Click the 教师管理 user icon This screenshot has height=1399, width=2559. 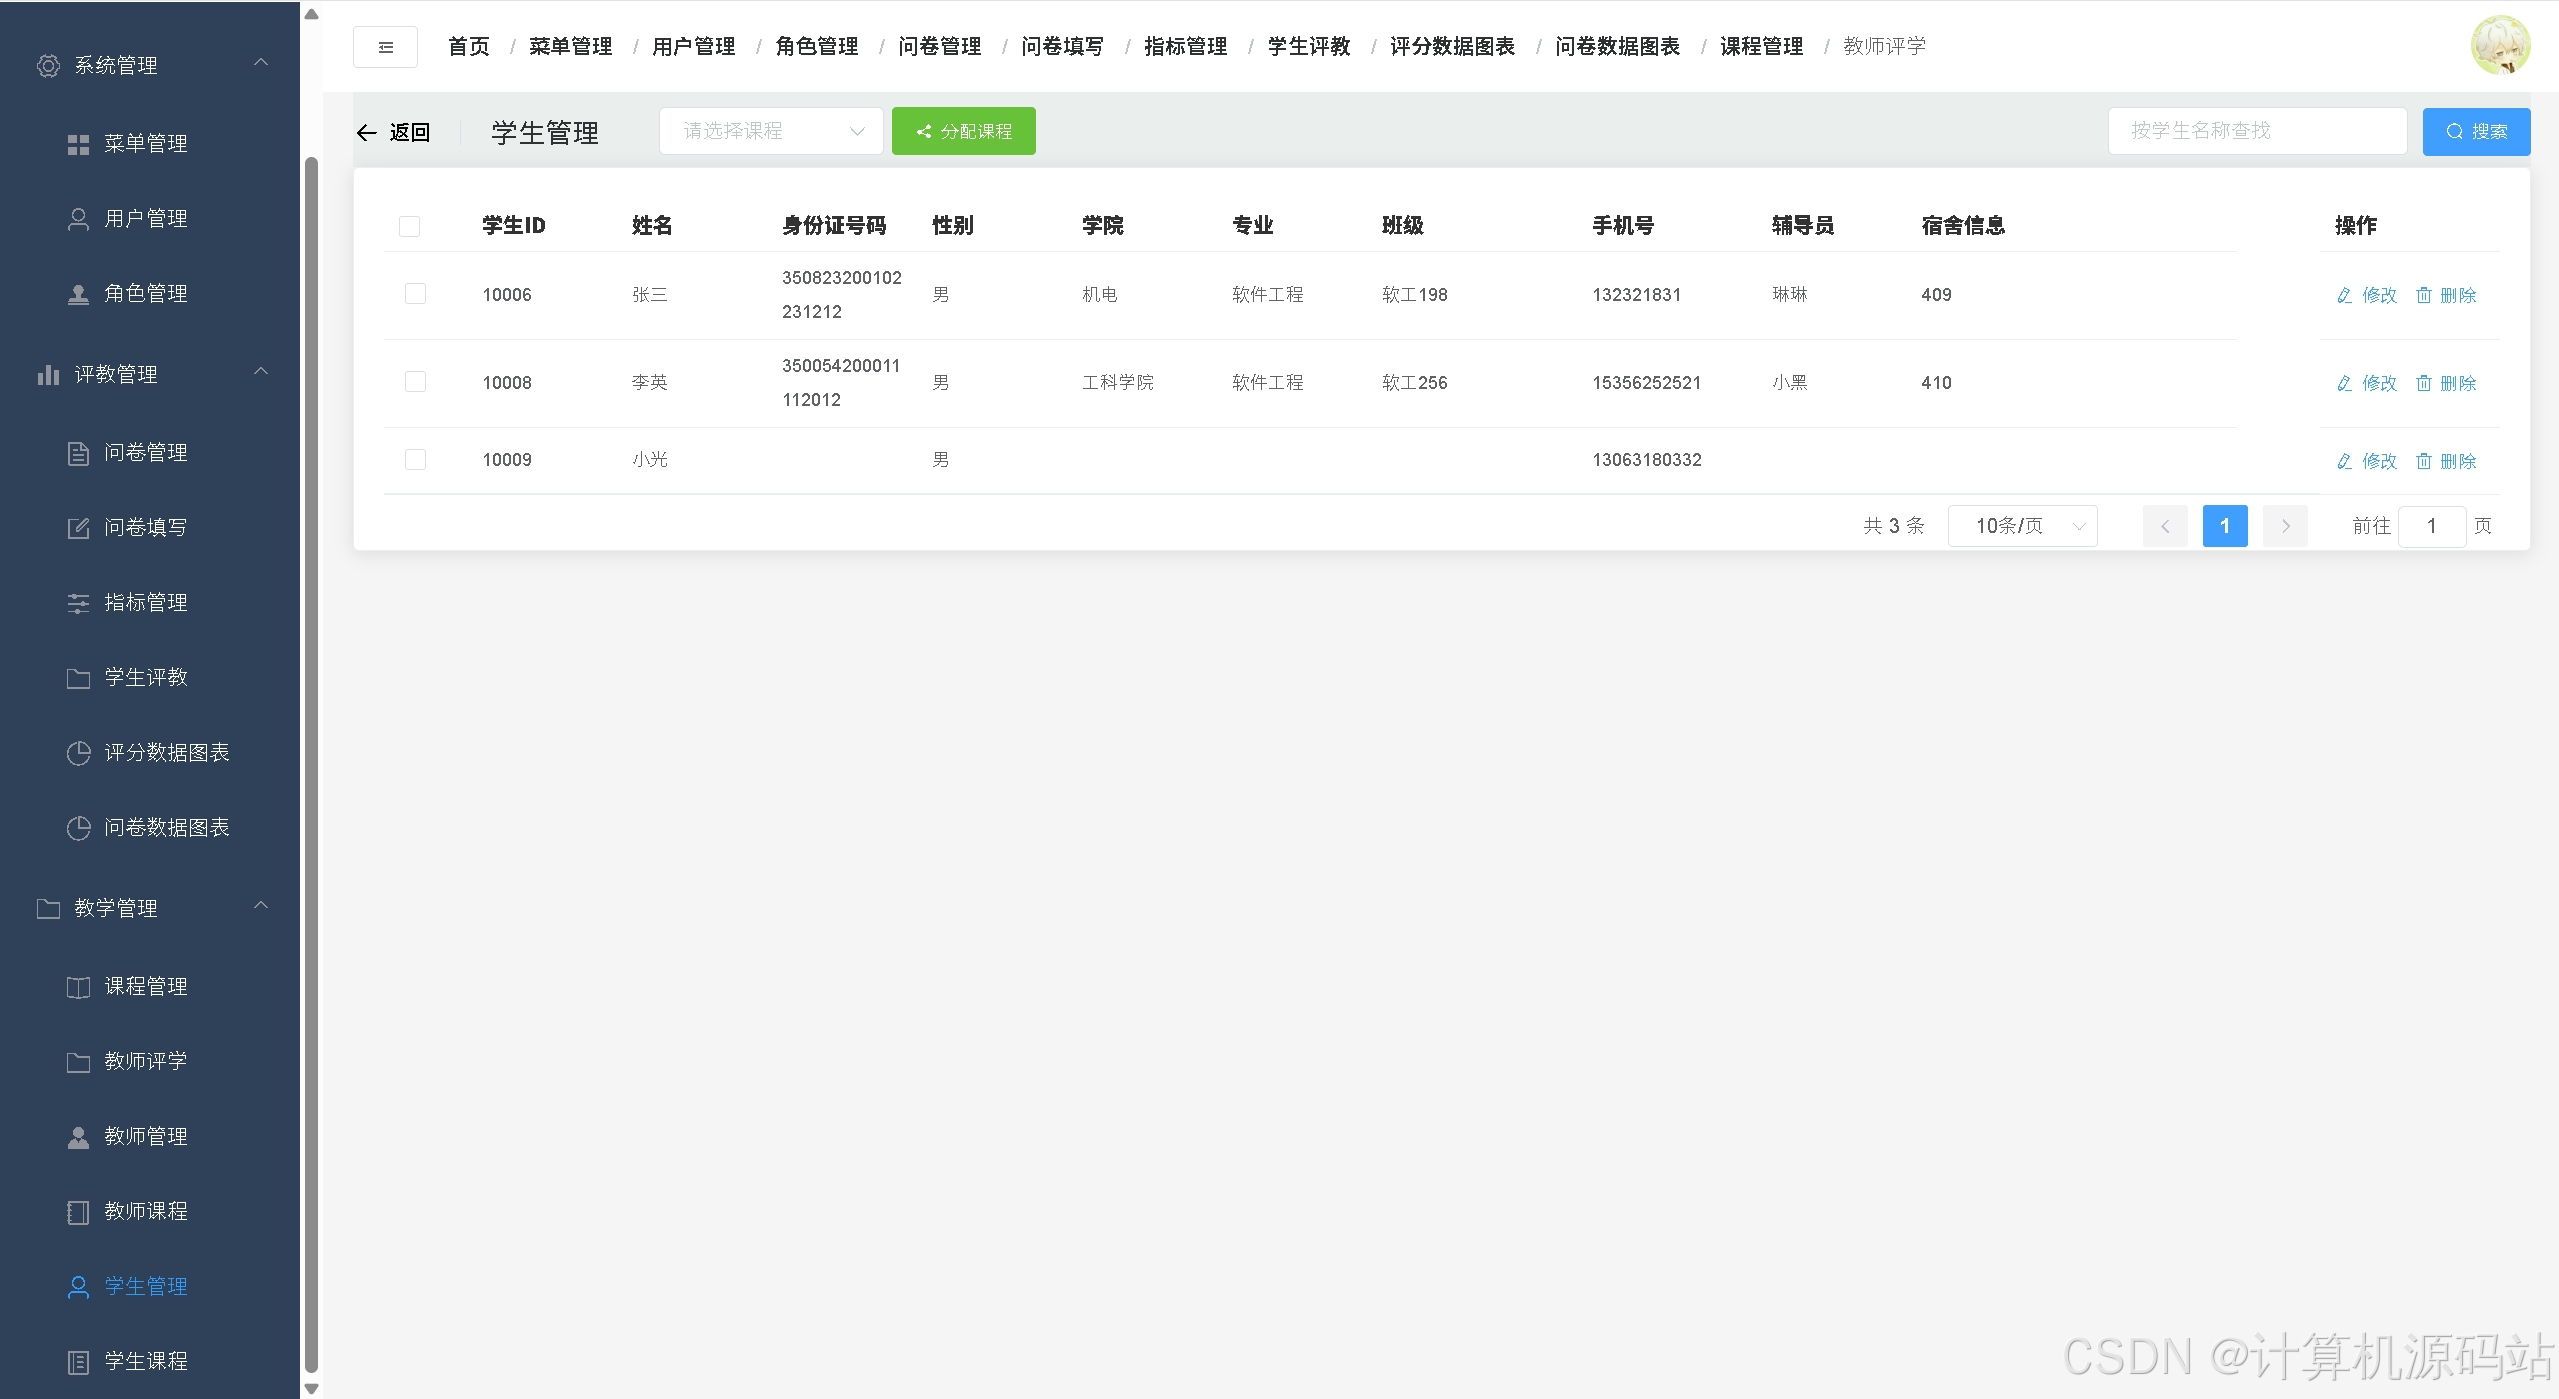pyautogui.click(x=78, y=1137)
